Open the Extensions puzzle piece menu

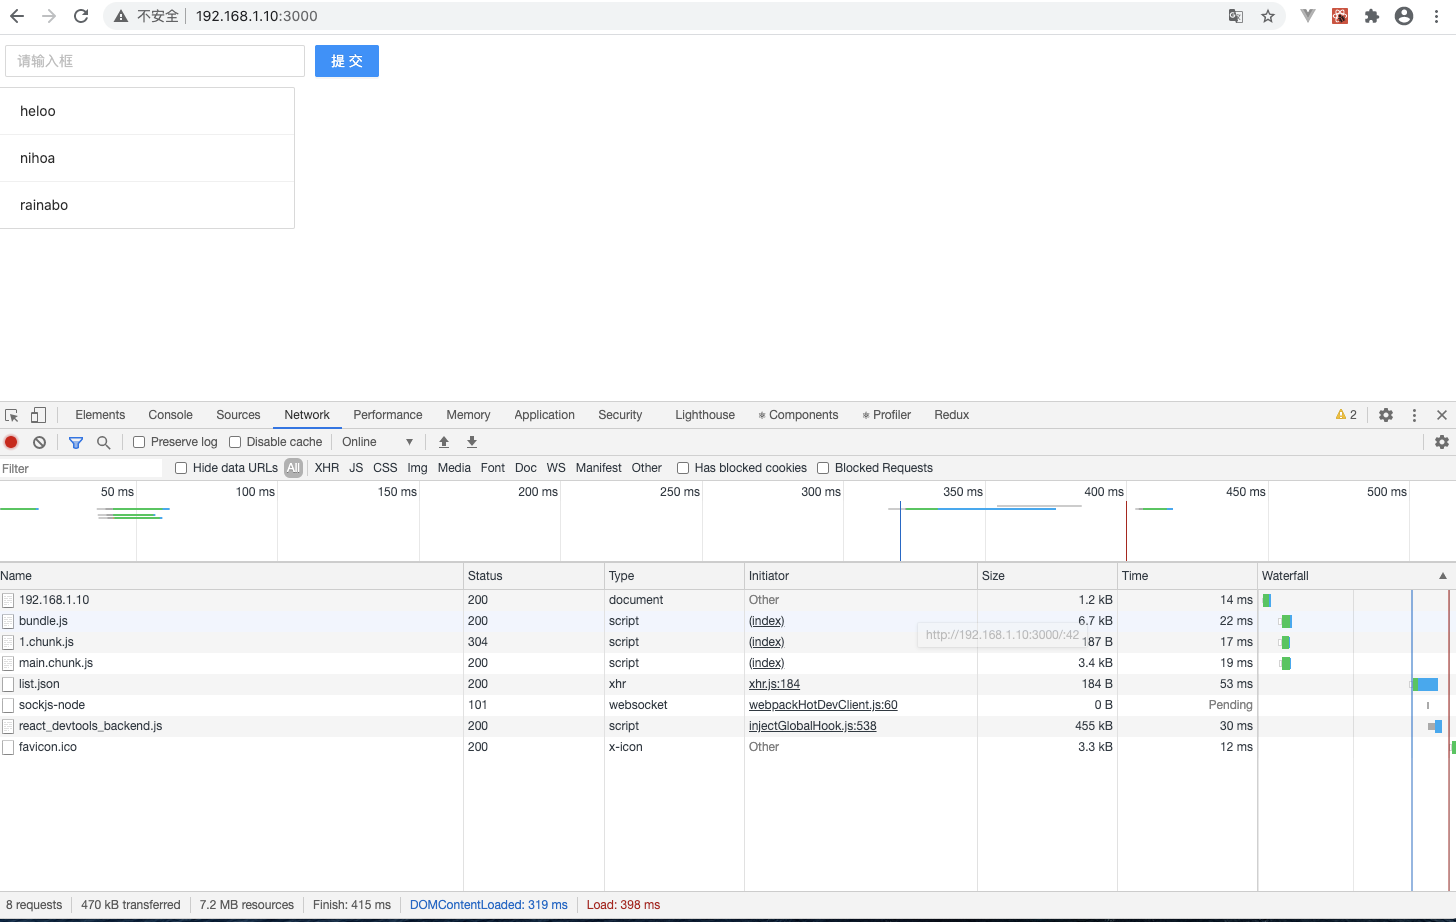(1372, 16)
